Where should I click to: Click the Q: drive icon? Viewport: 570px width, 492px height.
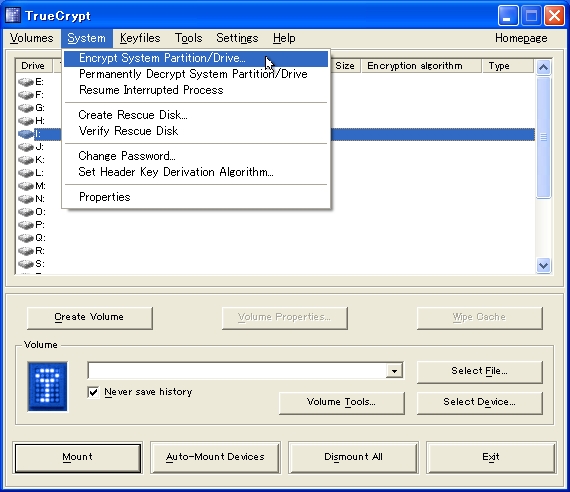click(26, 238)
